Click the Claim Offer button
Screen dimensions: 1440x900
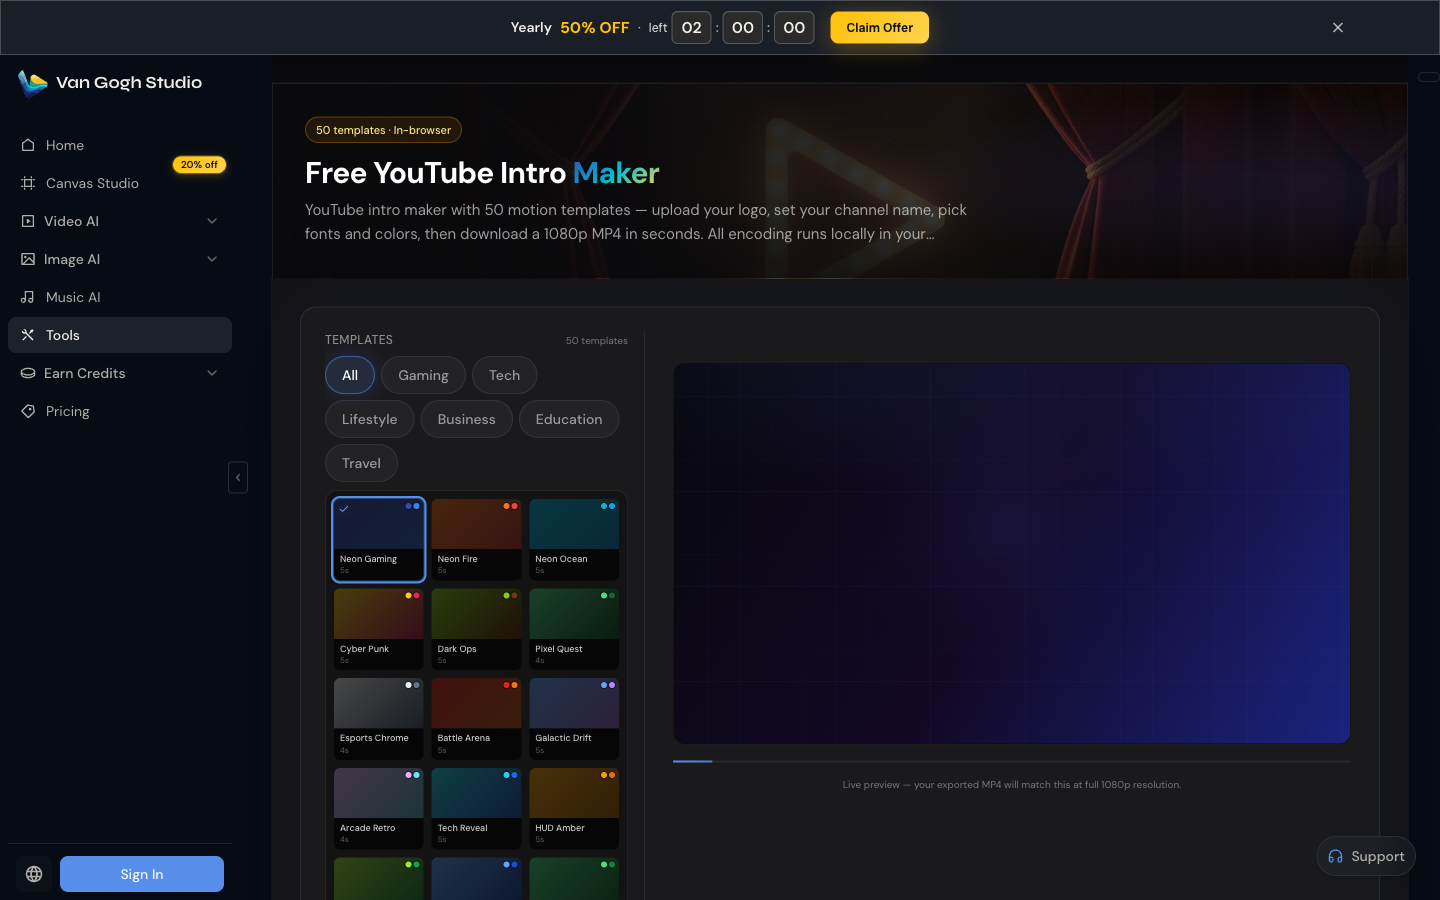880,28
